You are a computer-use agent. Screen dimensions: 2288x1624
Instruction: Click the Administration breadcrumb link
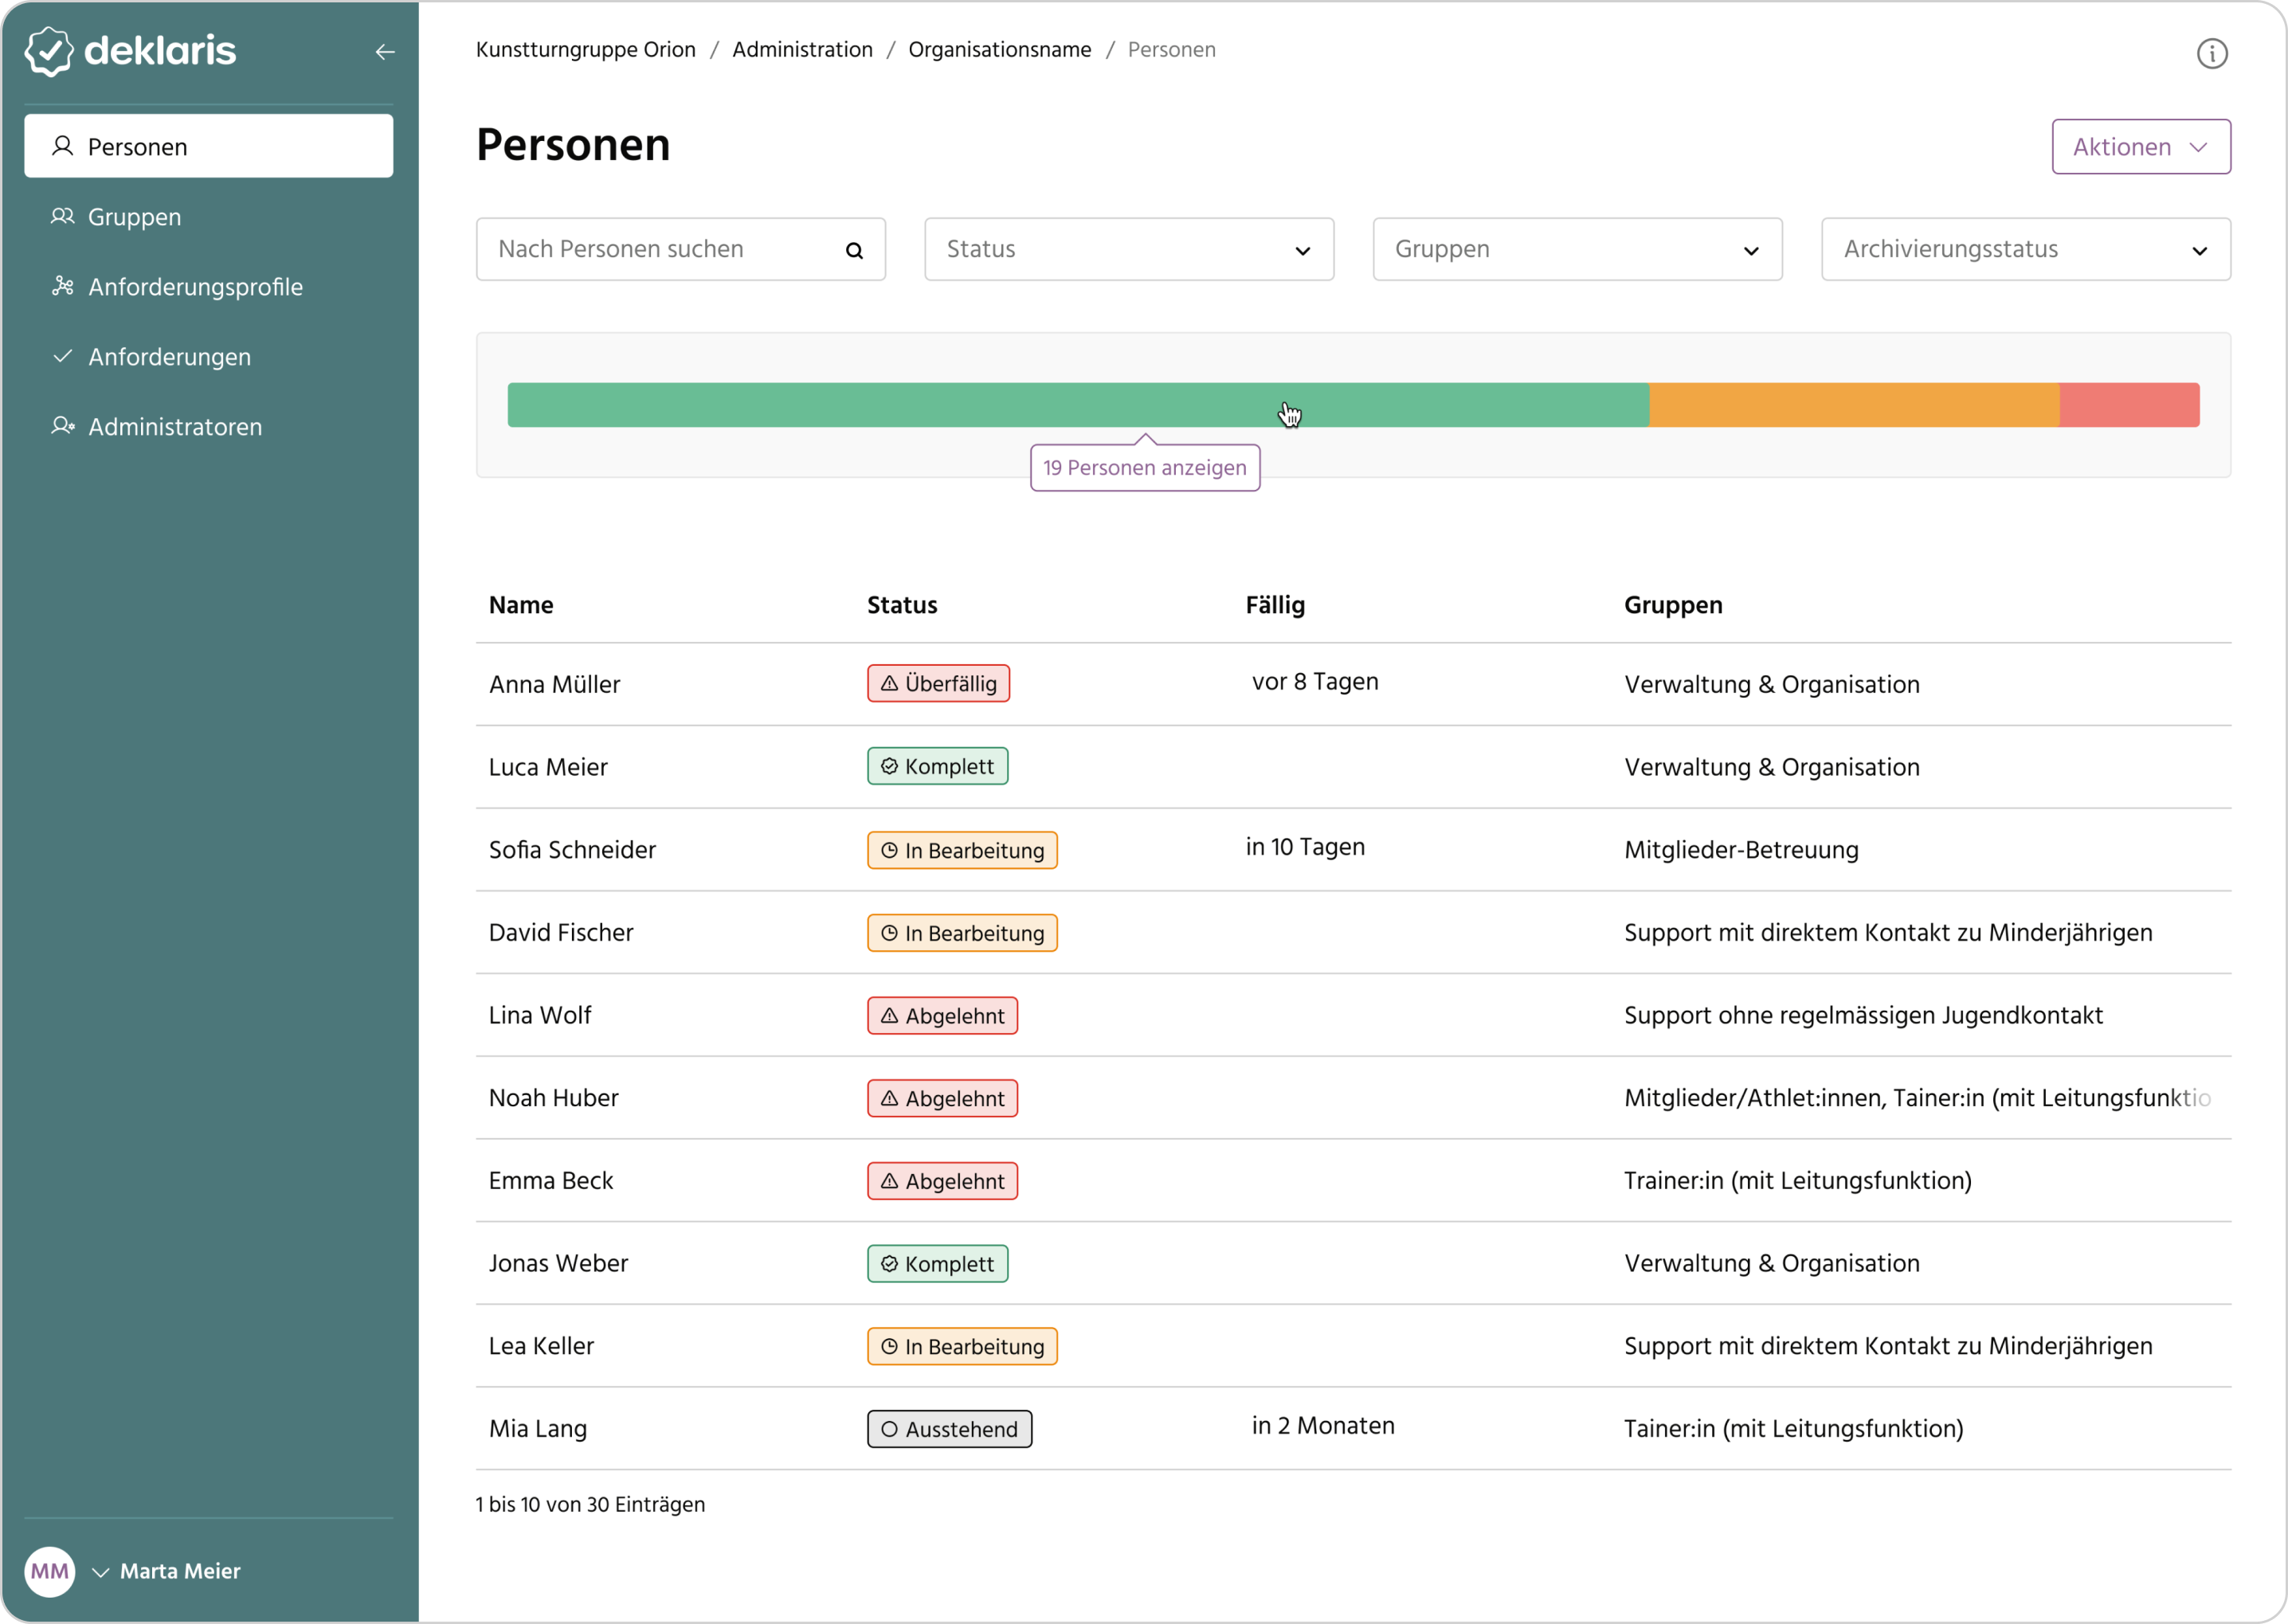click(x=802, y=50)
